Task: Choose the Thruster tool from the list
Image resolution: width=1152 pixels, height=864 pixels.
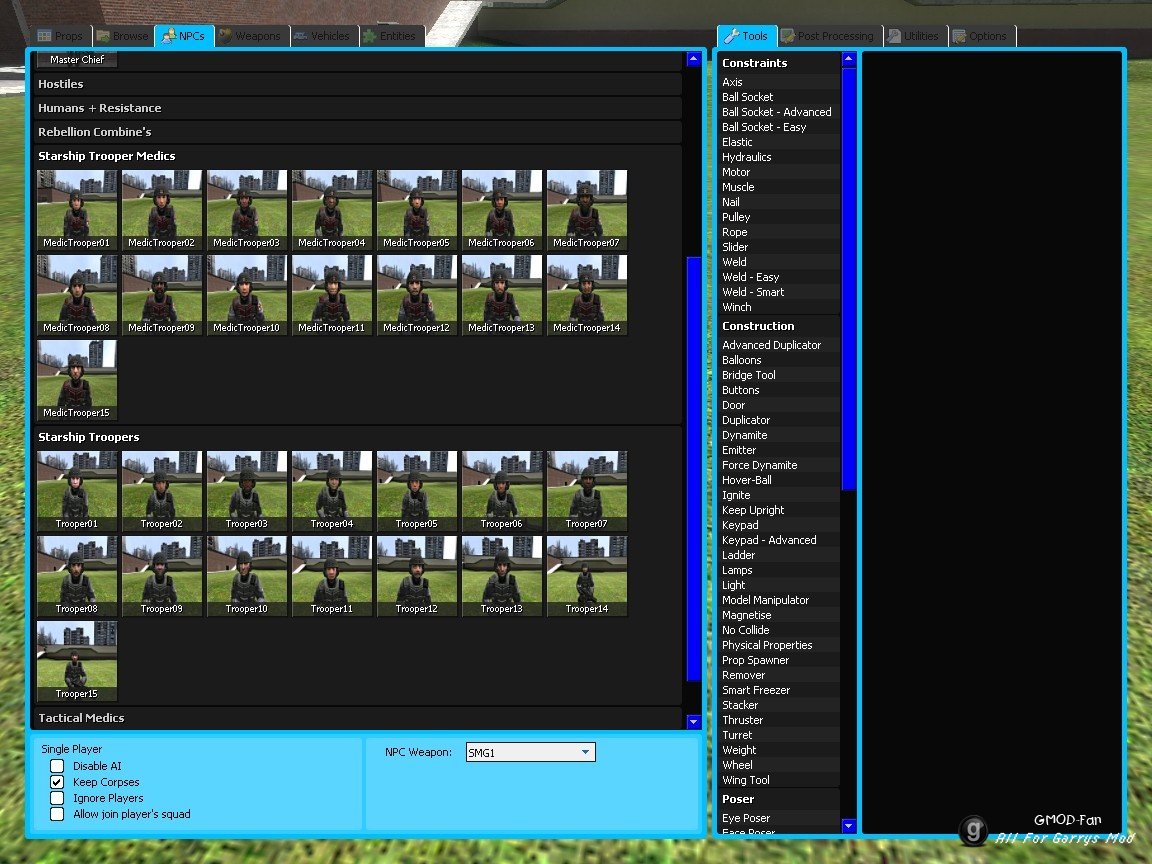Action: click(x=742, y=720)
